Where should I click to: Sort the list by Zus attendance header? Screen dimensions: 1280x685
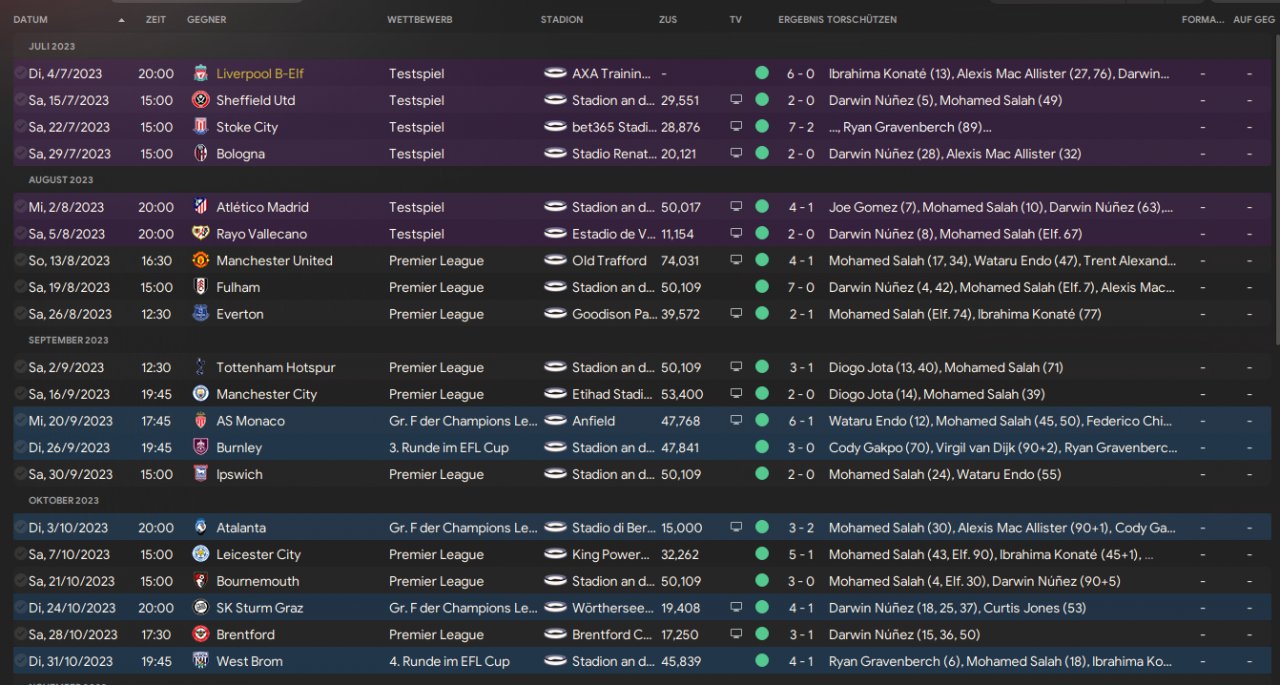[x=668, y=20]
